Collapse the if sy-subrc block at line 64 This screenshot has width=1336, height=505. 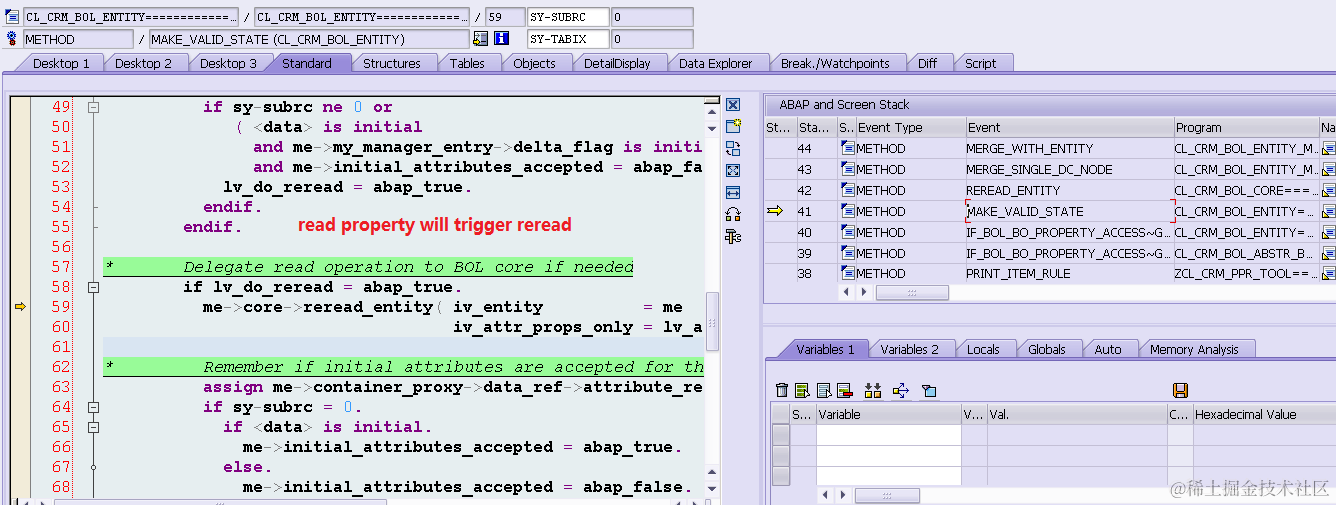[x=93, y=407]
